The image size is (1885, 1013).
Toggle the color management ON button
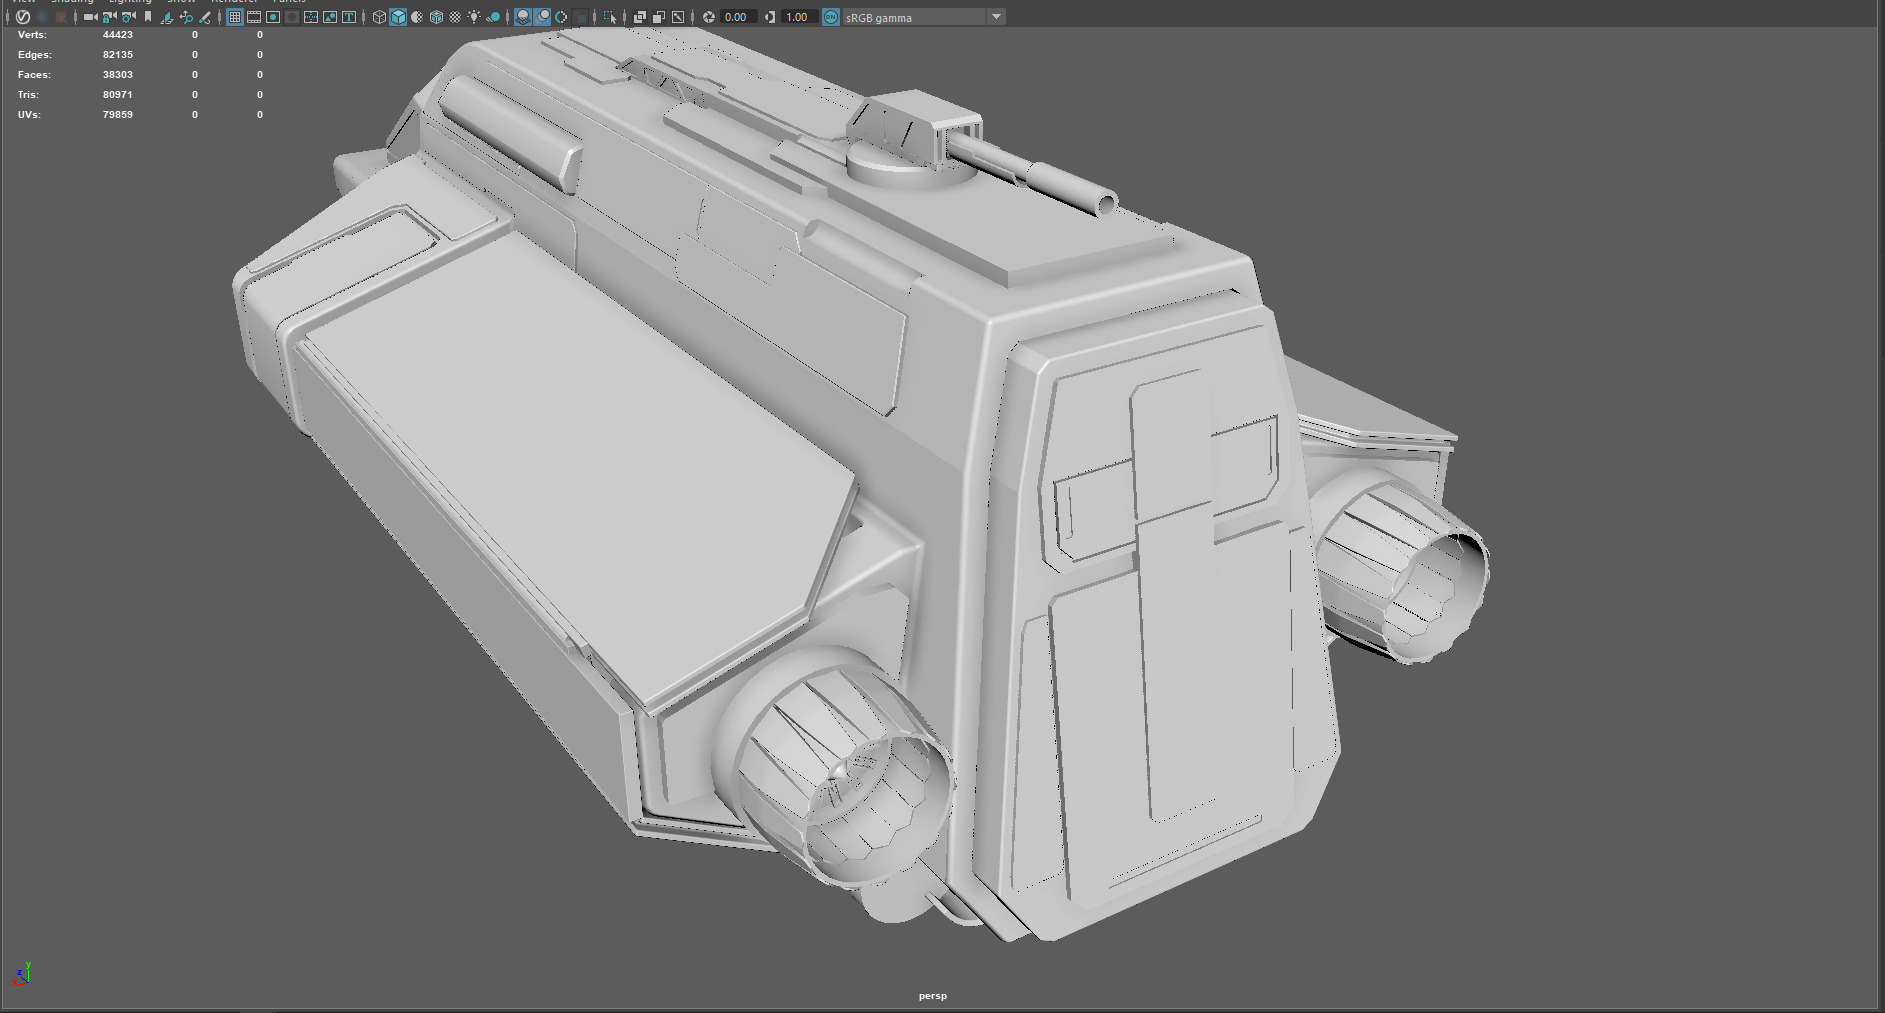[831, 17]
